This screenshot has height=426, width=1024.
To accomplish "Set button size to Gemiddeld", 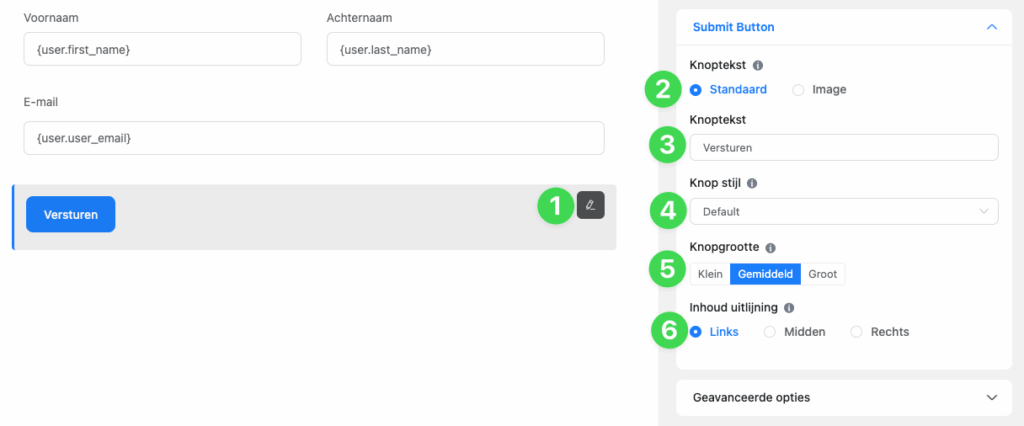I will coord(765,274).
